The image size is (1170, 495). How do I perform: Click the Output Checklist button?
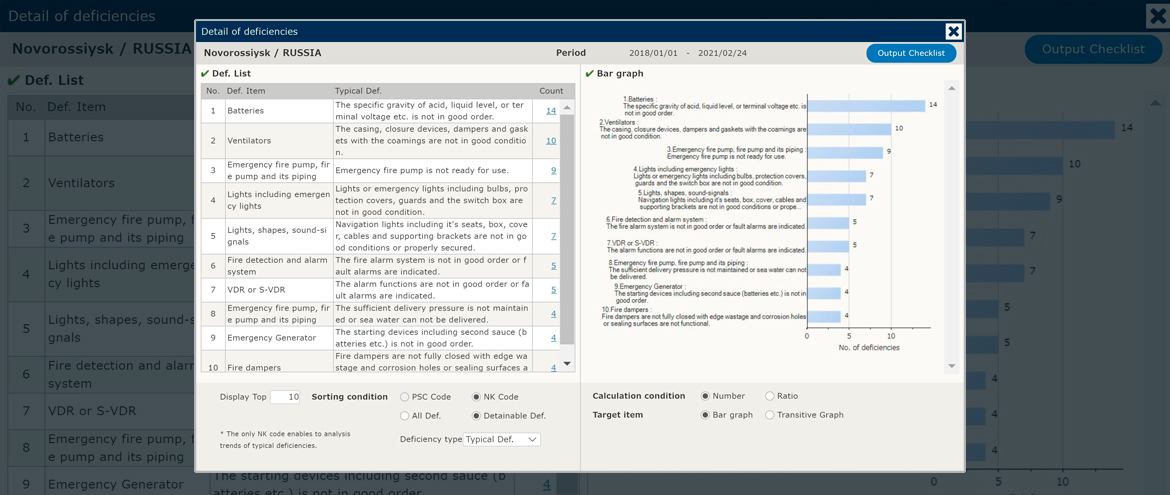(910, 53)
